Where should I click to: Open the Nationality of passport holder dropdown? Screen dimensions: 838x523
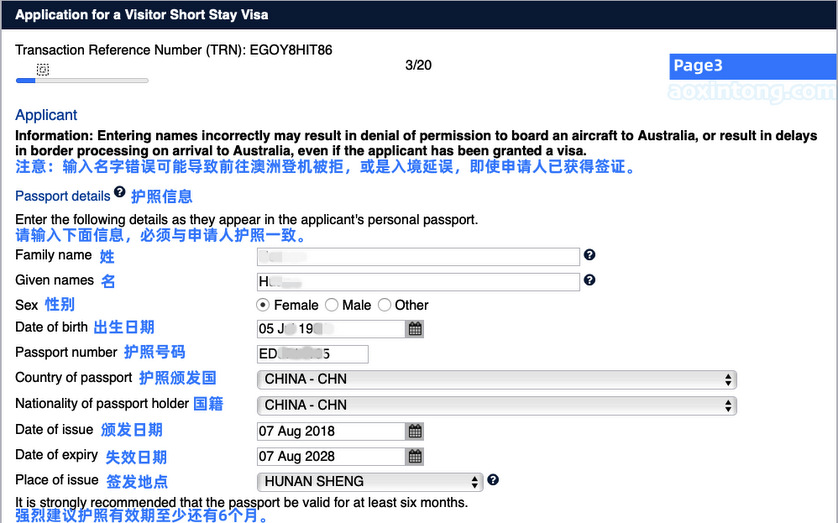[x=497, y=406]
